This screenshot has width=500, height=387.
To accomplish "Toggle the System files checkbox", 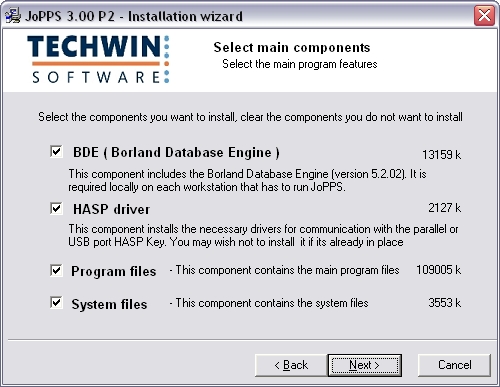I will pos(56,303).
